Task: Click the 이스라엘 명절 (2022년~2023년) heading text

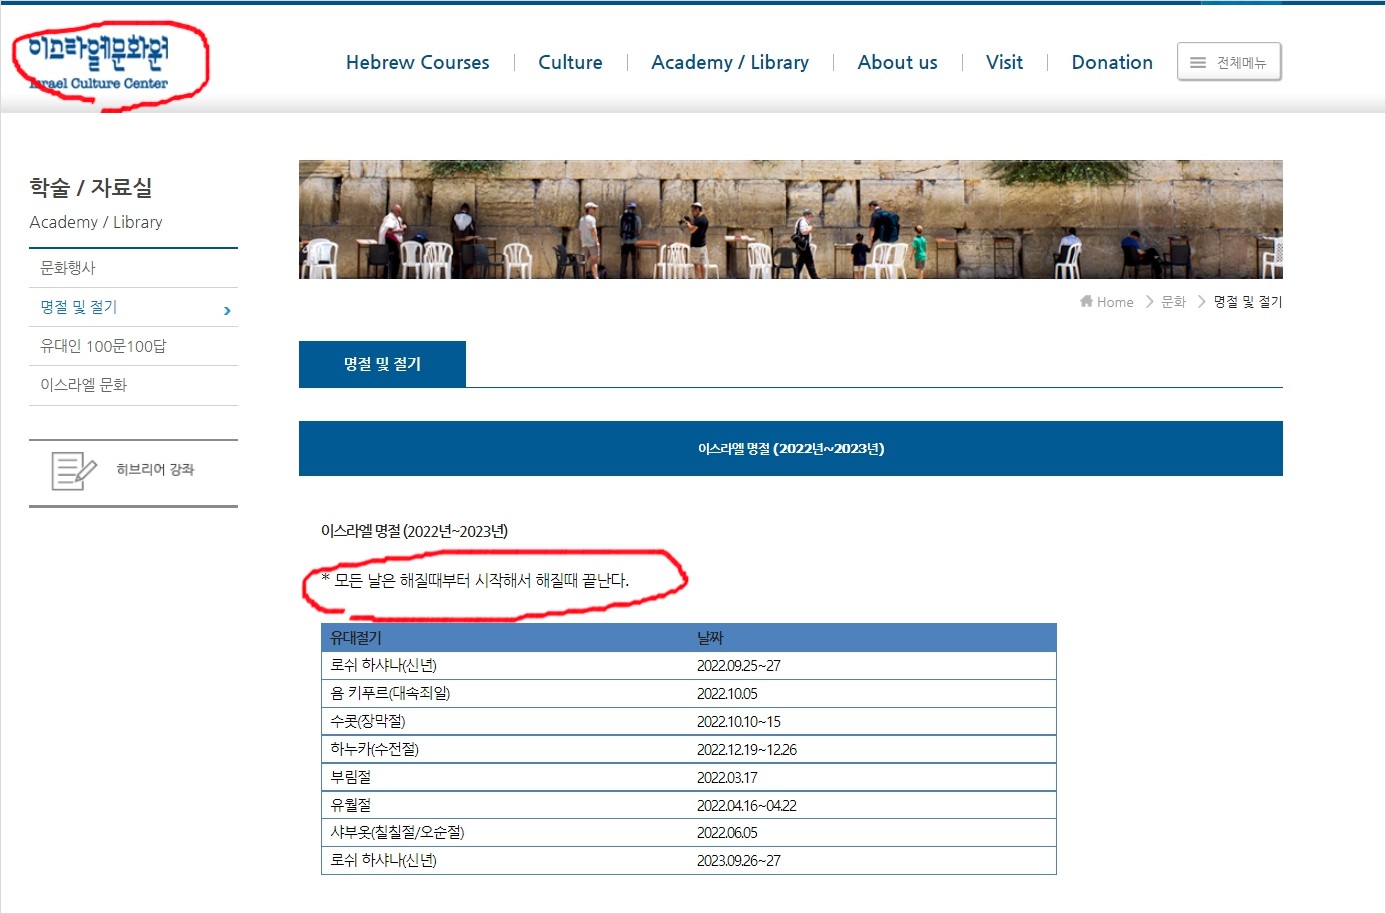Action: (414, 531)
